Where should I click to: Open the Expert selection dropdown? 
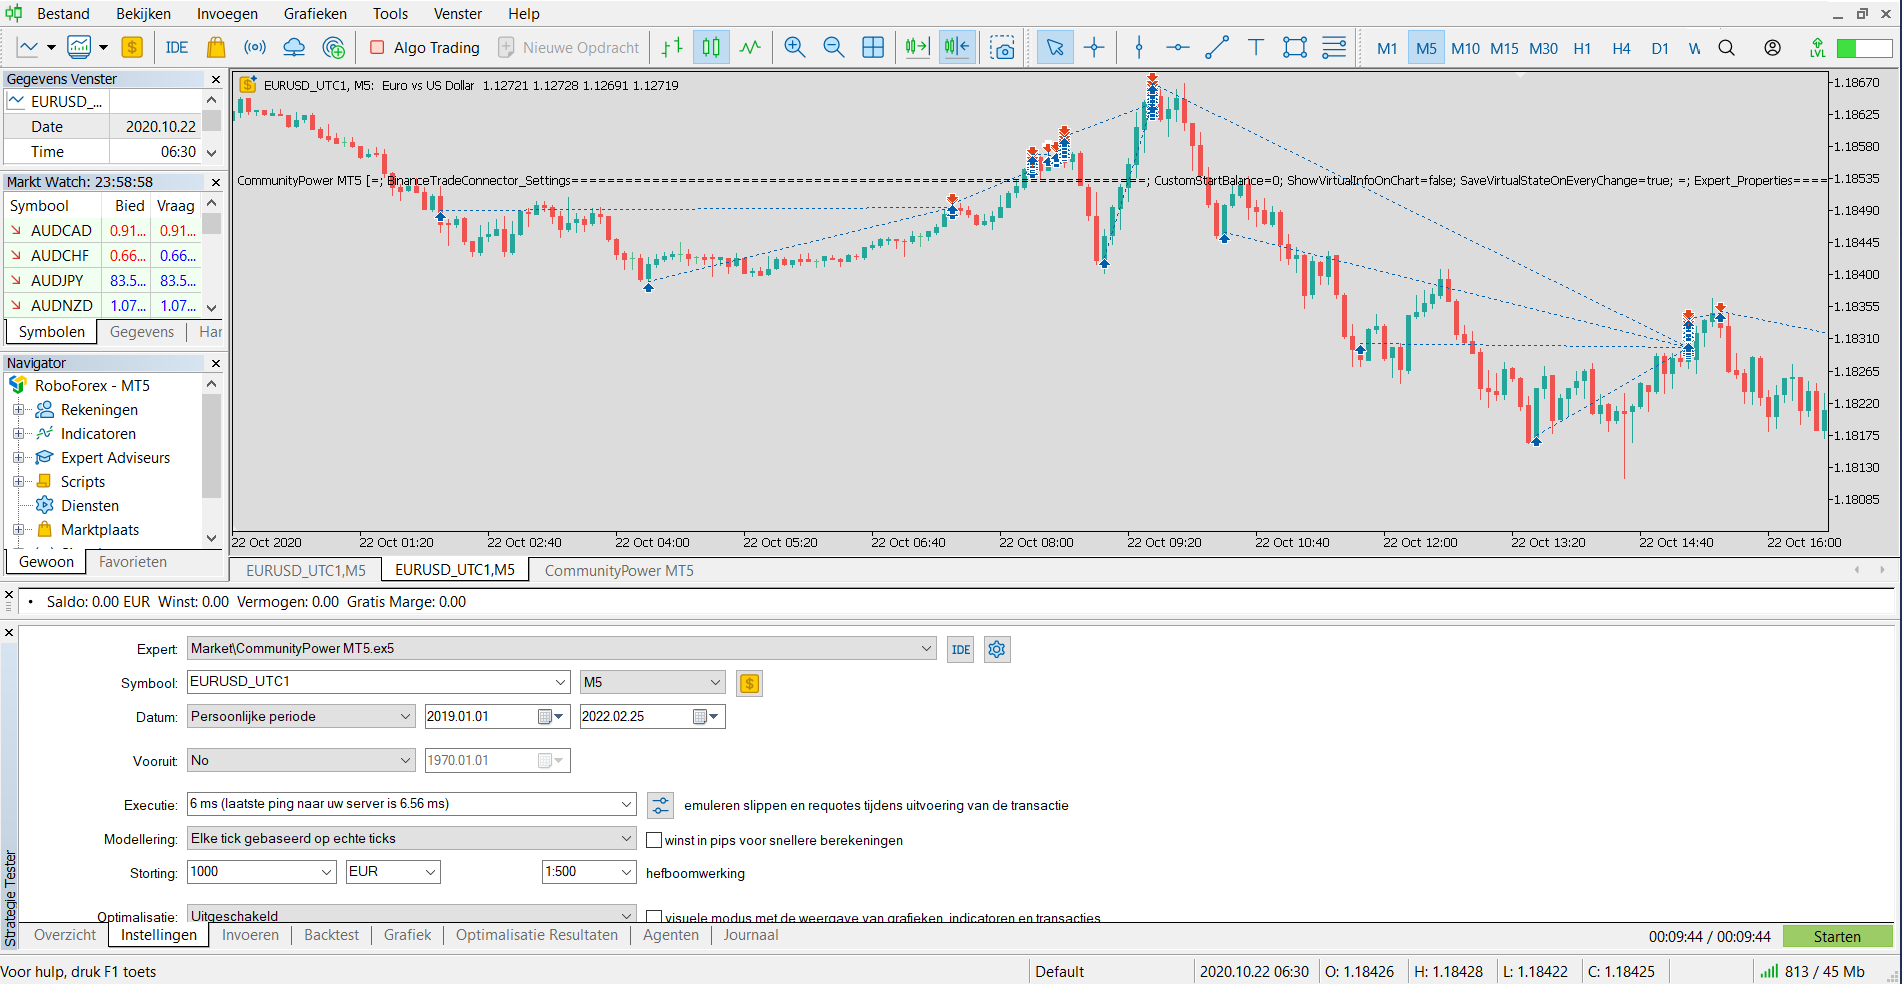[926, 648]
